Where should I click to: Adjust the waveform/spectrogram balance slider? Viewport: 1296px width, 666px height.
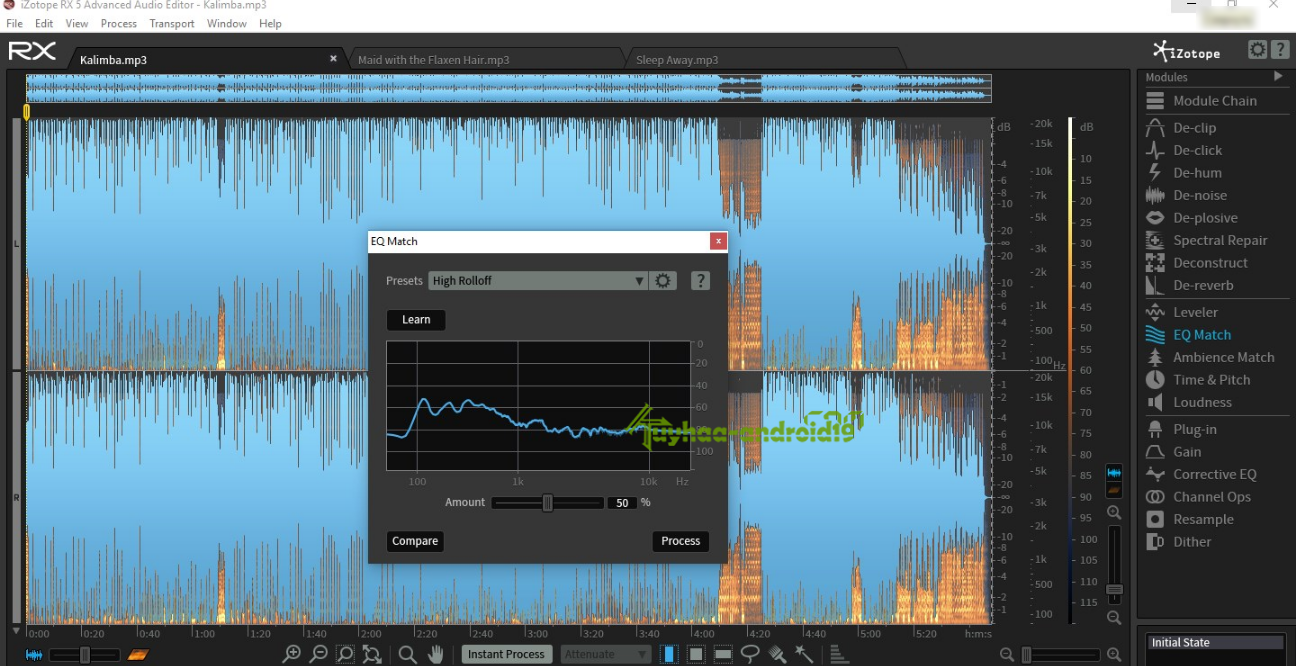(x=85, y=655)
